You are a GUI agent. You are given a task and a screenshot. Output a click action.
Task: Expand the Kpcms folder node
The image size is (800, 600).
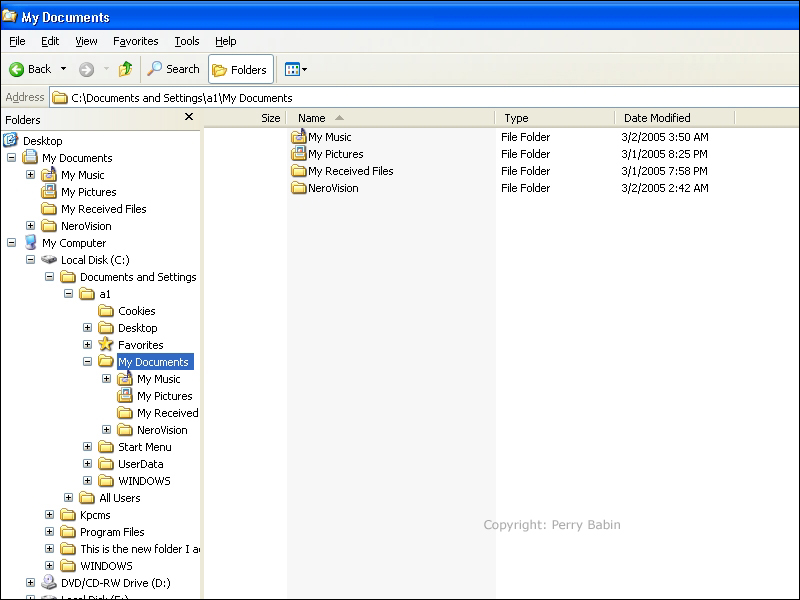(x=49, y=515)
